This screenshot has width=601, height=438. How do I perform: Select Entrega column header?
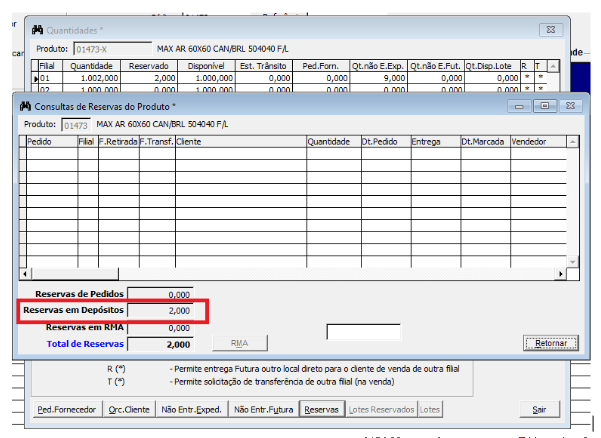[x=435, y=142]
